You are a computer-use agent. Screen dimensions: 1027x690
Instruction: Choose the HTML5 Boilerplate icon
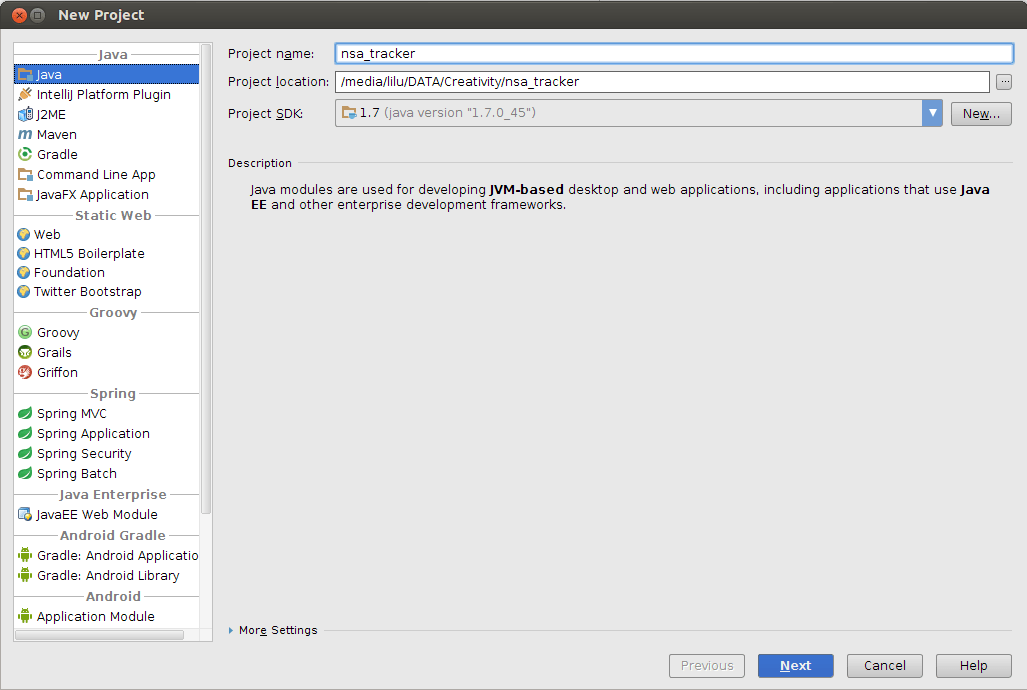[x=24, y=253]
